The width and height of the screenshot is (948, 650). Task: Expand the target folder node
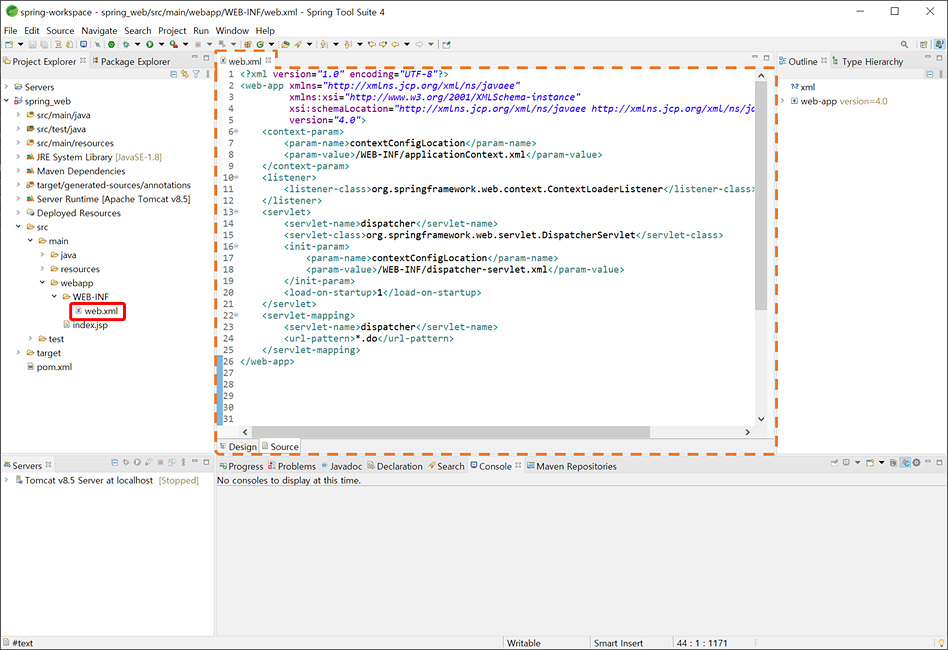tap(18, 353)
